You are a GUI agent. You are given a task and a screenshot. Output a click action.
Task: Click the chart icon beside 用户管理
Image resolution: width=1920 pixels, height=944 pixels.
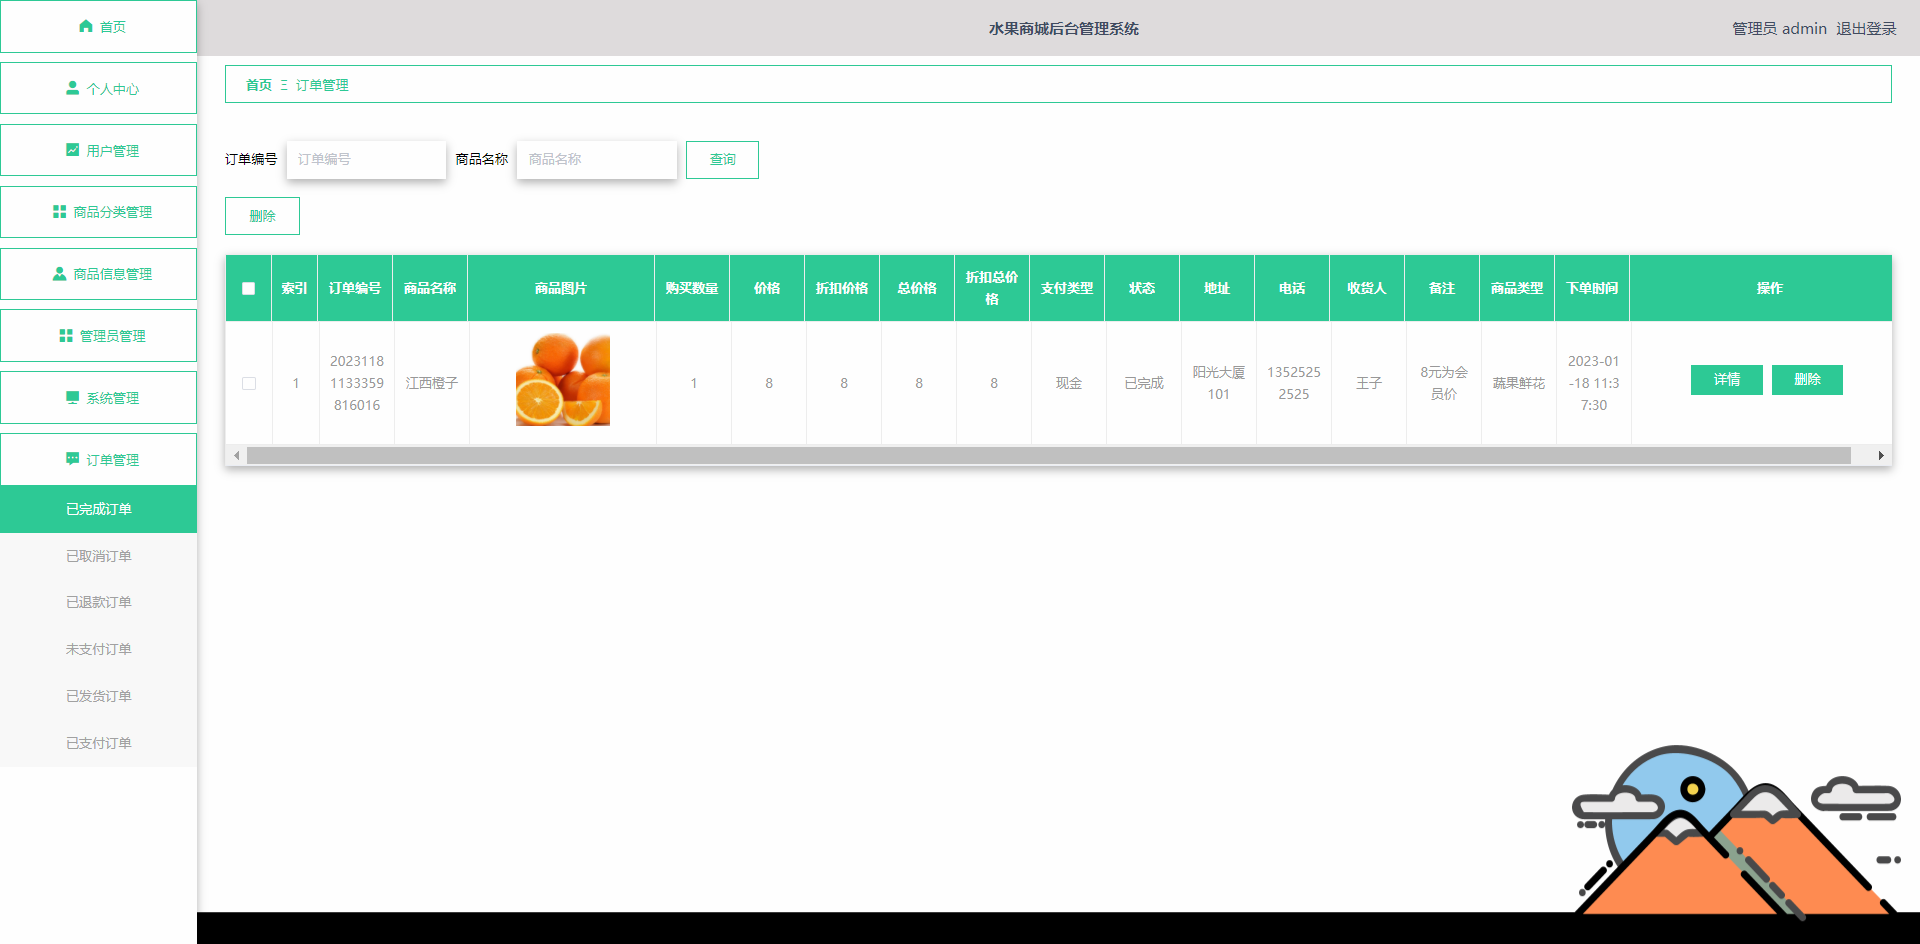[x=72, y=150]
